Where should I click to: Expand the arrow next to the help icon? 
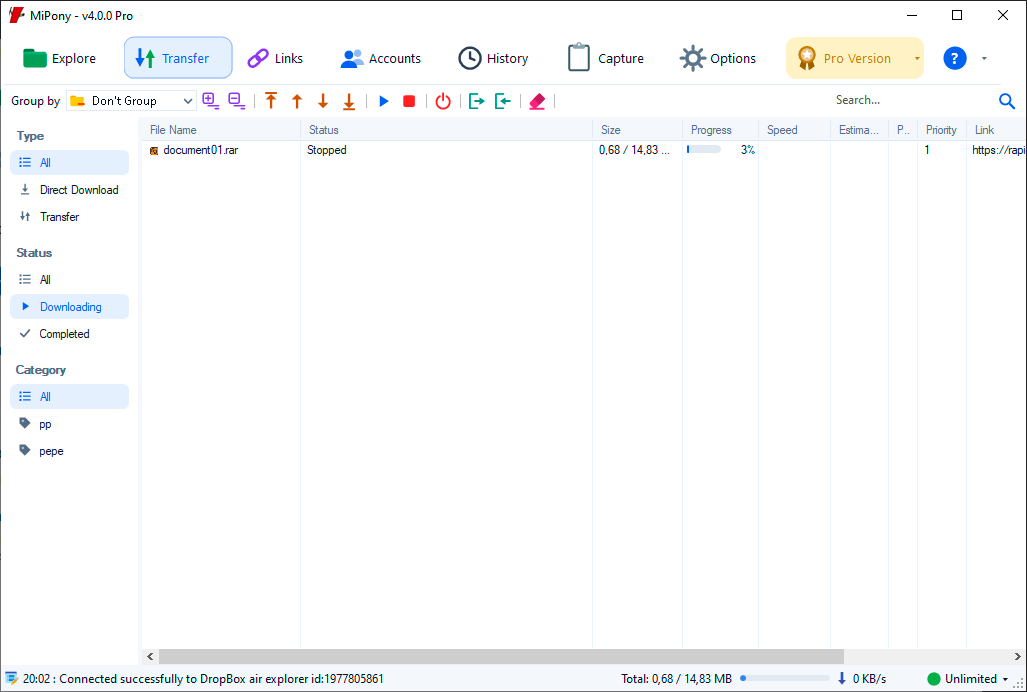pyautogui.click(x=984, y=58)
